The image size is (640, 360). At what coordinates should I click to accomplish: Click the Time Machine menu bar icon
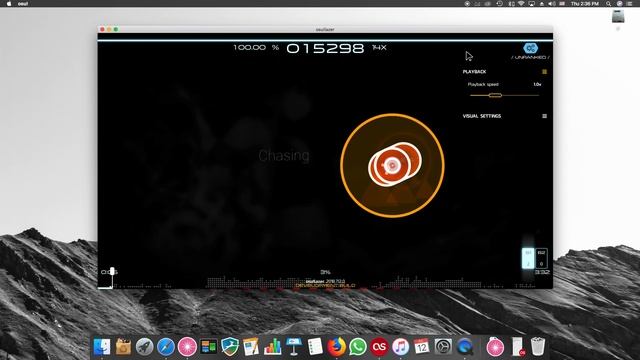pos(500,3)
